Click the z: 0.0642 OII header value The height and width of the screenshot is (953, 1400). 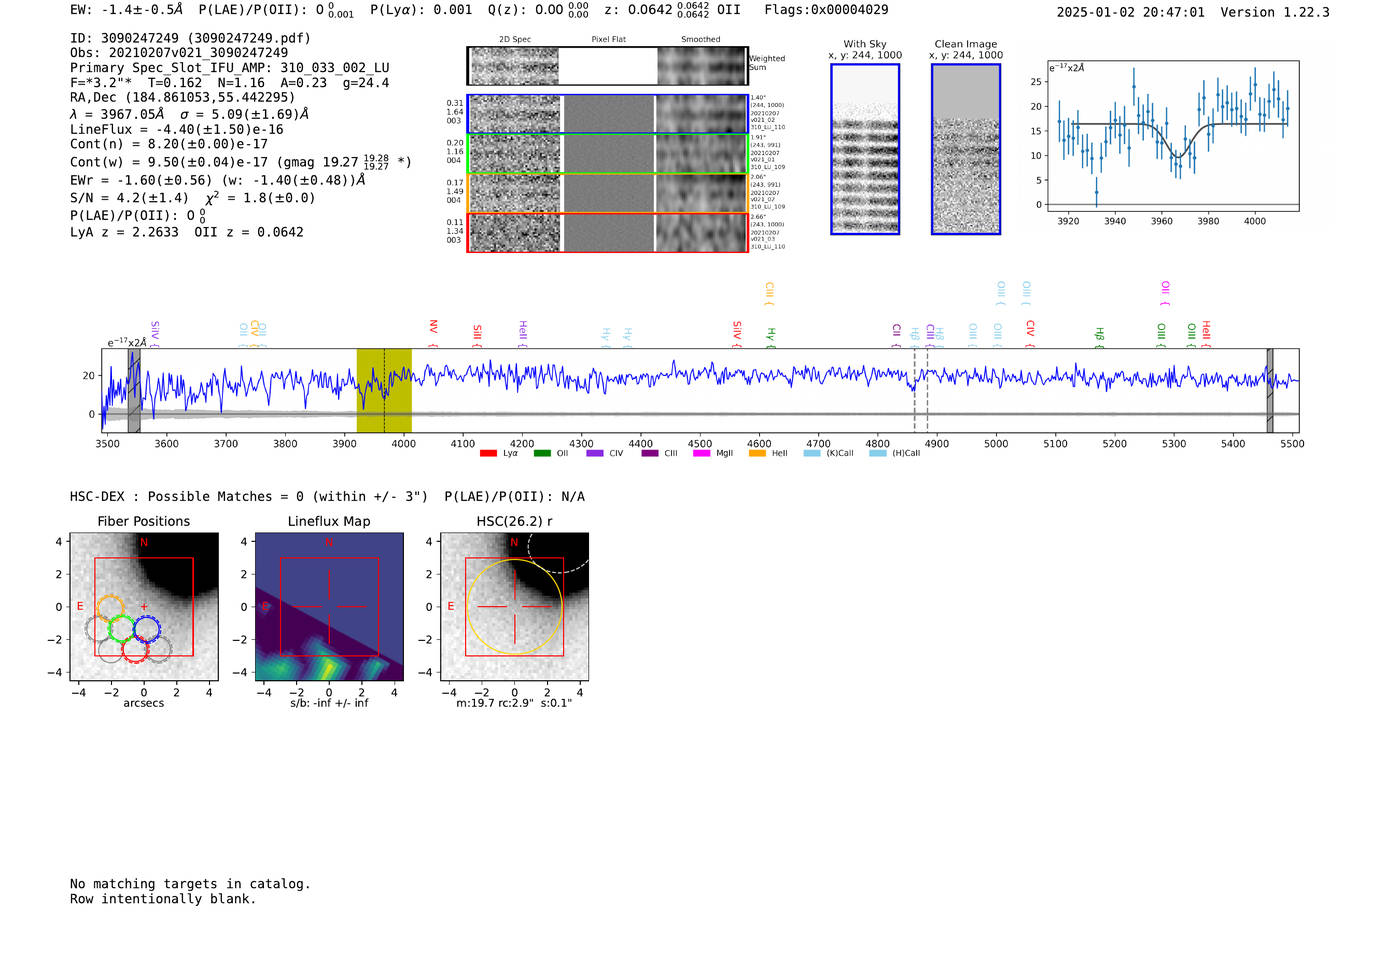(673, 10)
